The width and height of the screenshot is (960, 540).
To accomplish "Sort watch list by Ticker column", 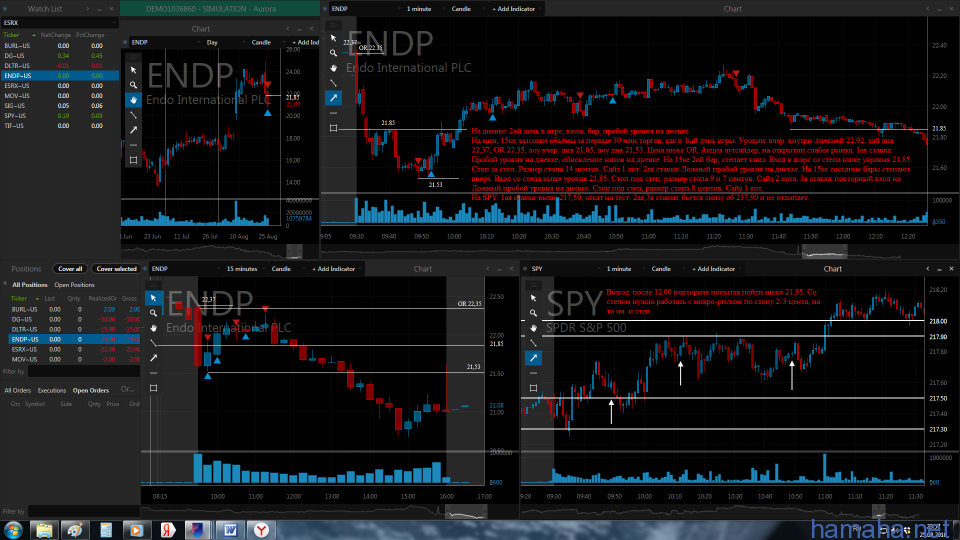I will pyautogui.click(x=12, y=35).
